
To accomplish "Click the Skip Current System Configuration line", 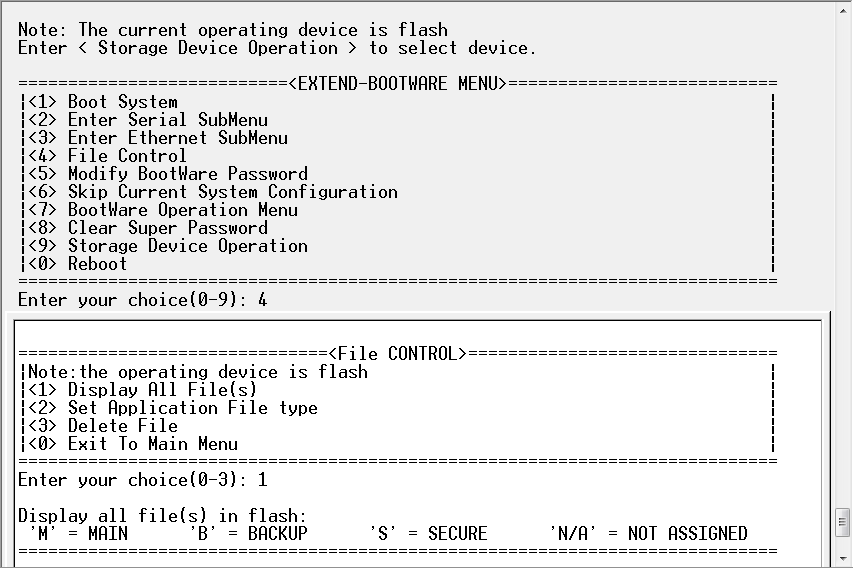I will pyautogui.click(x=232, y=192).
